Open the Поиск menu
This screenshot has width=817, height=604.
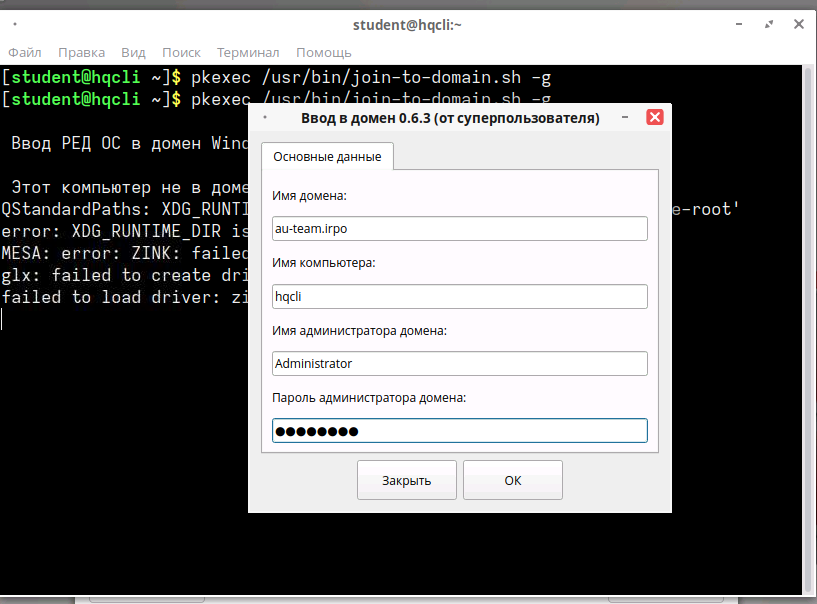click(181, 52)
